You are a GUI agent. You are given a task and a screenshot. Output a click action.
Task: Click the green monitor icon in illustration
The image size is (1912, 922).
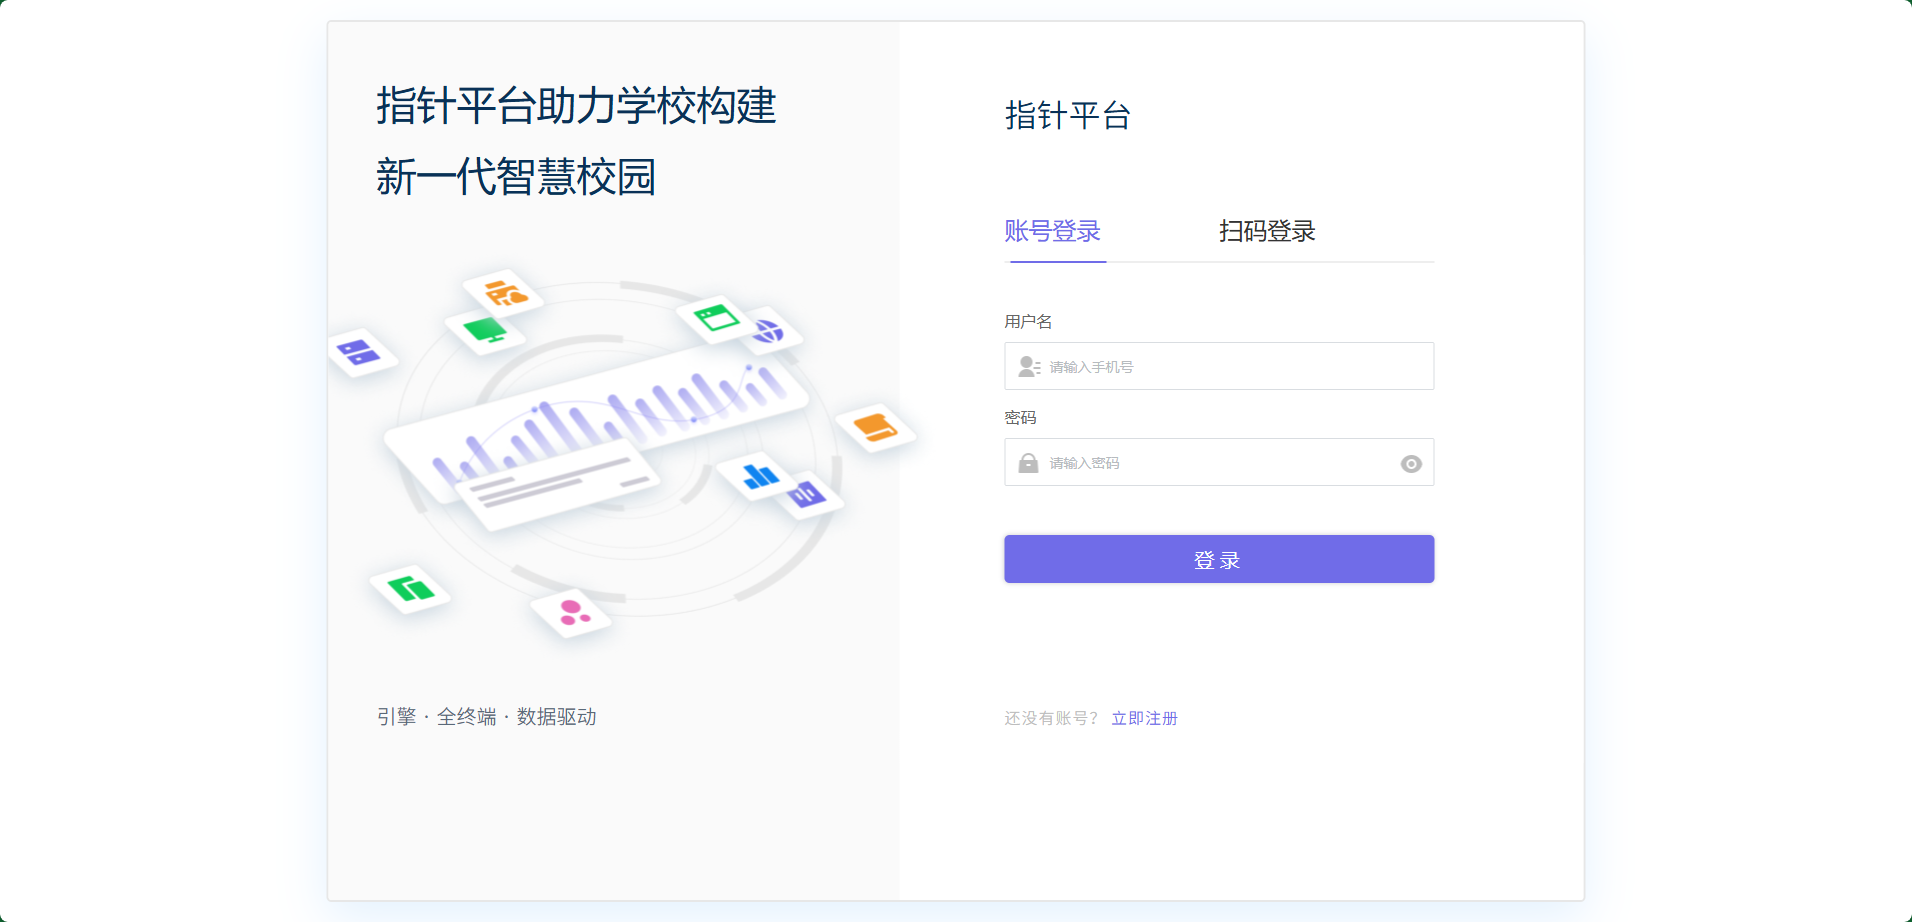click(x=486, y=330)
